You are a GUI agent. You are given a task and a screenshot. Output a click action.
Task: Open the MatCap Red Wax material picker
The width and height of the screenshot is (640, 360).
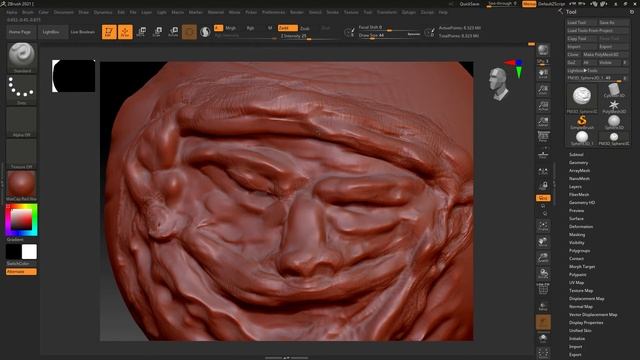click(22, 186)
